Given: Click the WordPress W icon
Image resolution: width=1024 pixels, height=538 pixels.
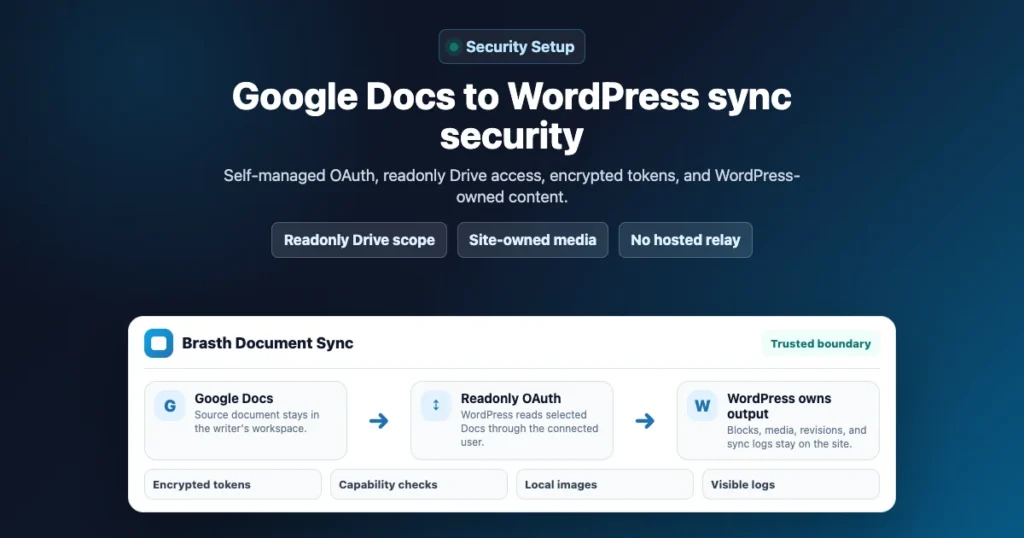Looking at the screenshot, I should (702, 406).
